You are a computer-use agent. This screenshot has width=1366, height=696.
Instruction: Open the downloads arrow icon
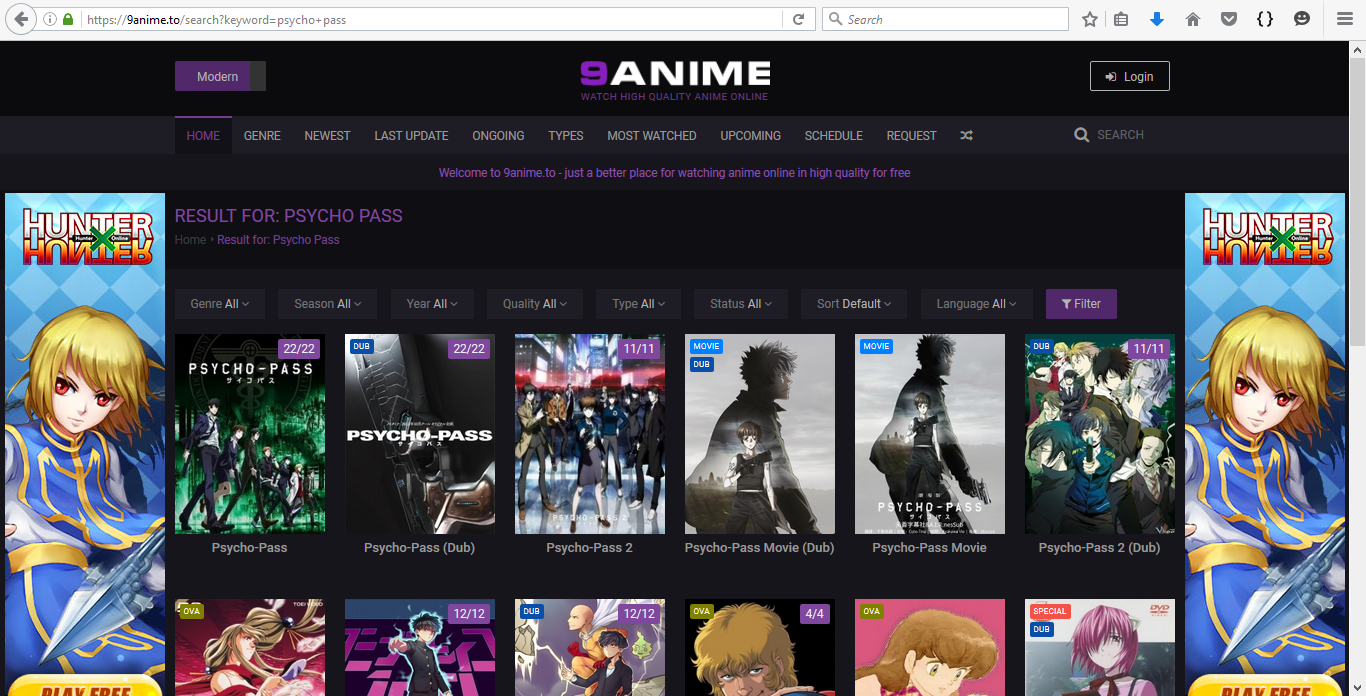(x=1157, y=19)
